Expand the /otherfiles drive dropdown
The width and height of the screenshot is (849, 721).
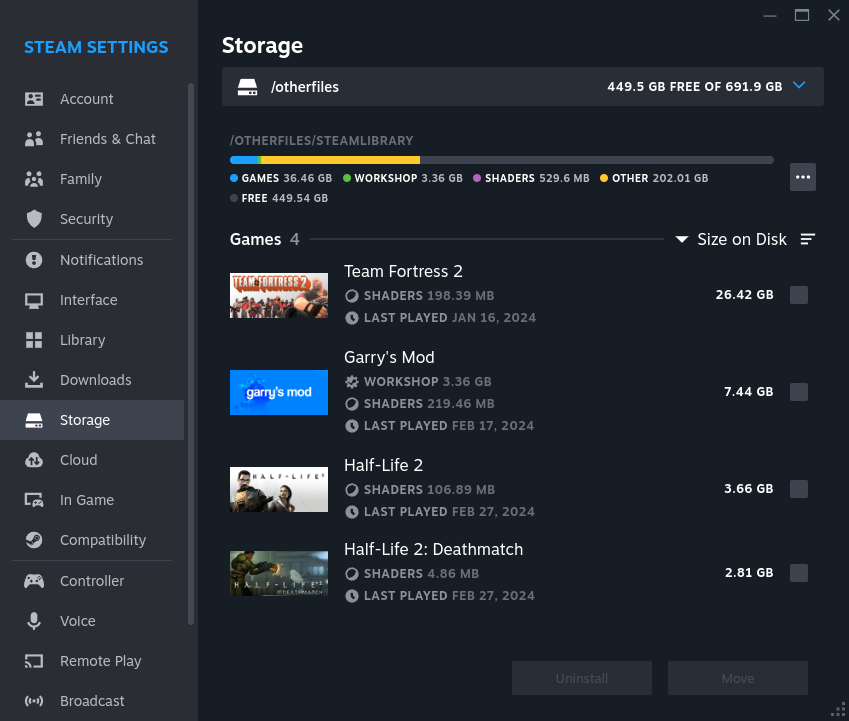798,86
